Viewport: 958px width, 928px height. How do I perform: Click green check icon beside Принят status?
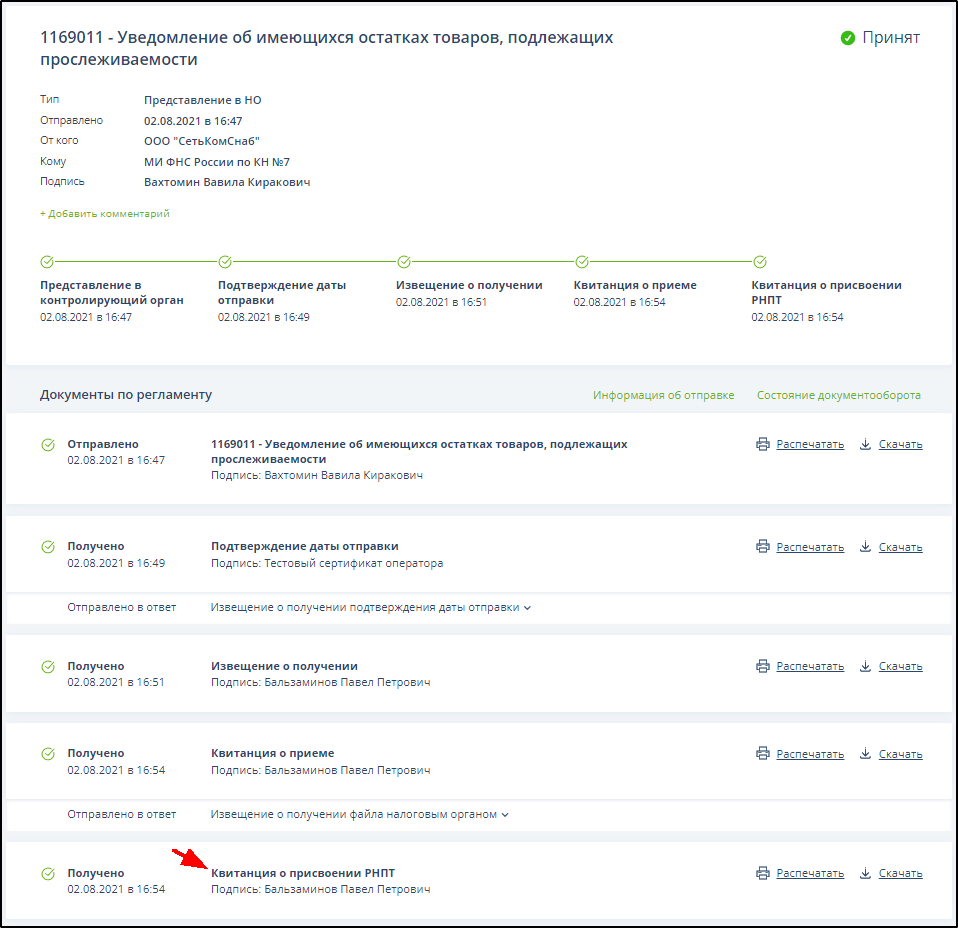click(x=848, y=38)
